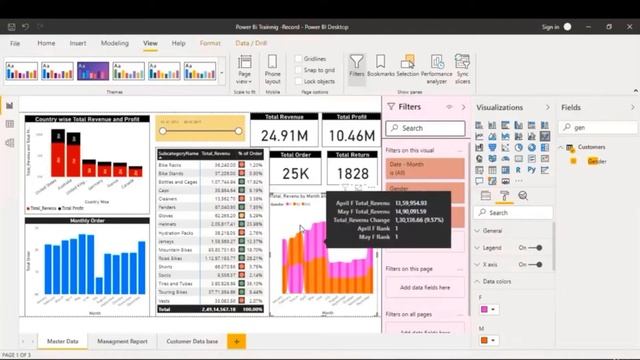Open the Modeling ribbon tab

[x=115, y=43]
